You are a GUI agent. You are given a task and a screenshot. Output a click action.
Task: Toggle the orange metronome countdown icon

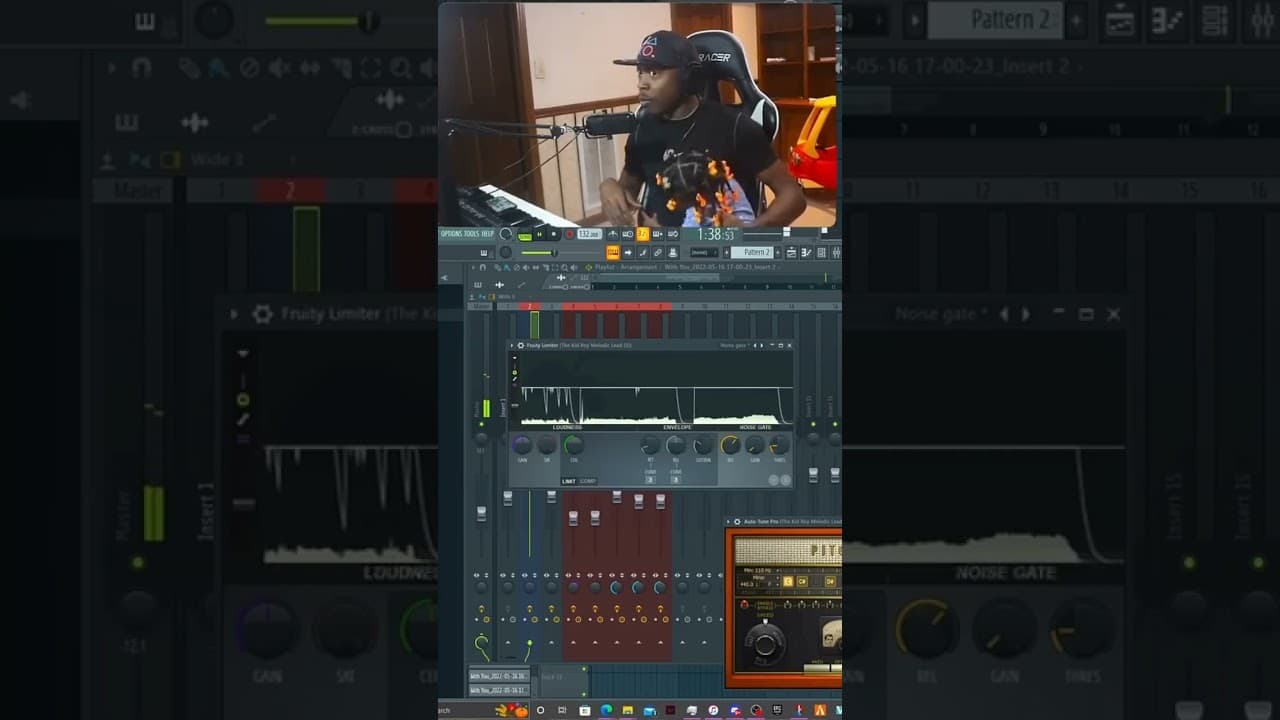[643, 234]
